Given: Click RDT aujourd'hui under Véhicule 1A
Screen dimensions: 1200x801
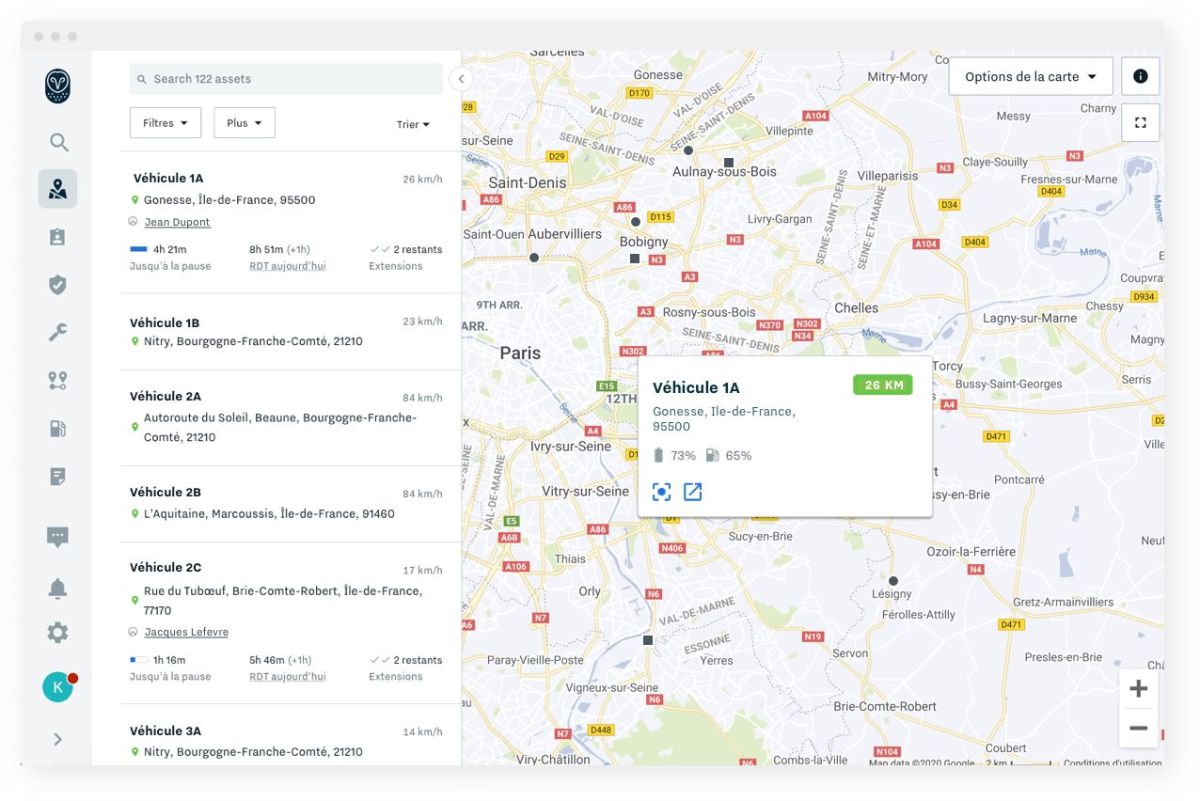Looking at the screenshot, I should pyautogui.click(x=287, y=266).
